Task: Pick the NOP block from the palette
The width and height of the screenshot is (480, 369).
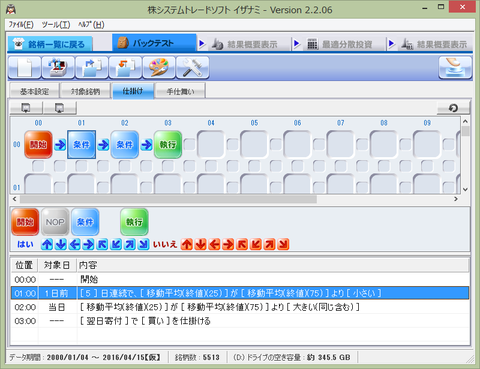Action: coord(55,222)
